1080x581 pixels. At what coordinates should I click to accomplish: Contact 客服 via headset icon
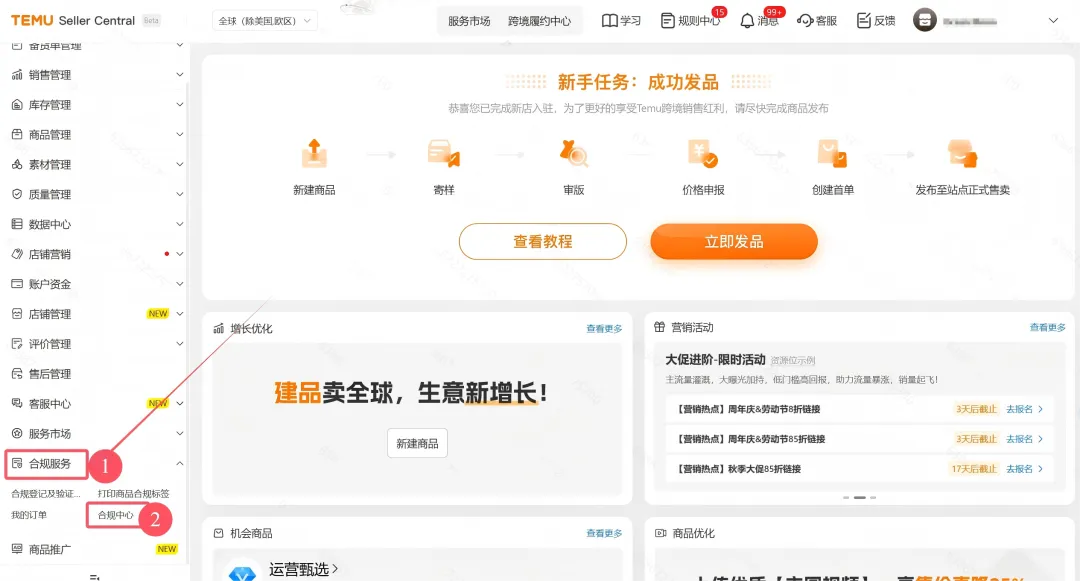coord(817,21)
